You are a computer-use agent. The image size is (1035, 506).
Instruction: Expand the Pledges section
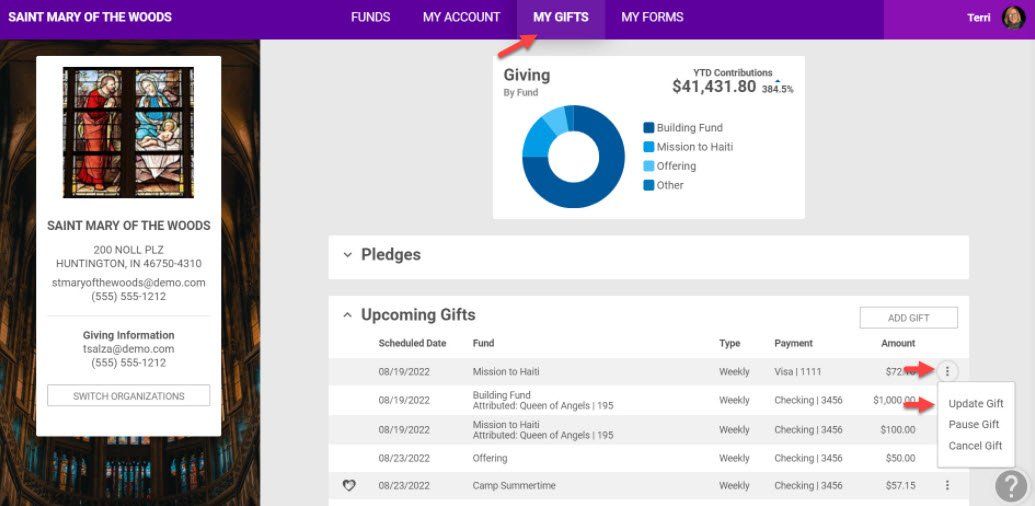pyautogui.click(x=348, y=255)
